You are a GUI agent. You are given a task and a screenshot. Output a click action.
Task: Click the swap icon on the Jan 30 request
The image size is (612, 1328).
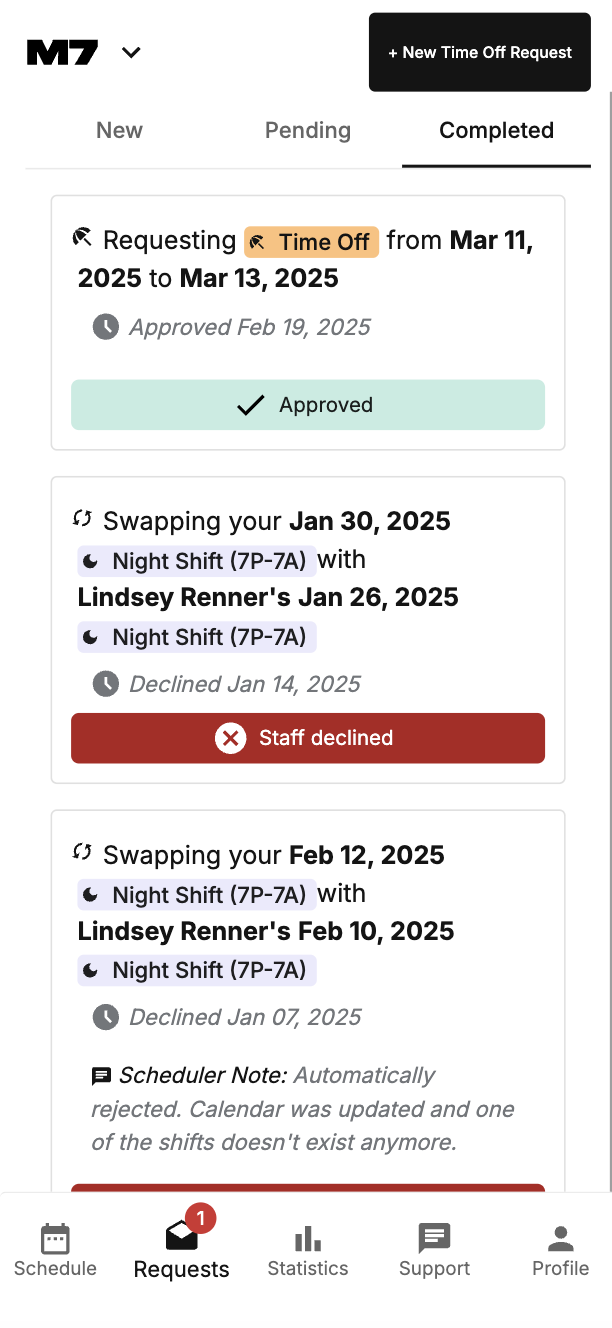[x=82, y=518]
